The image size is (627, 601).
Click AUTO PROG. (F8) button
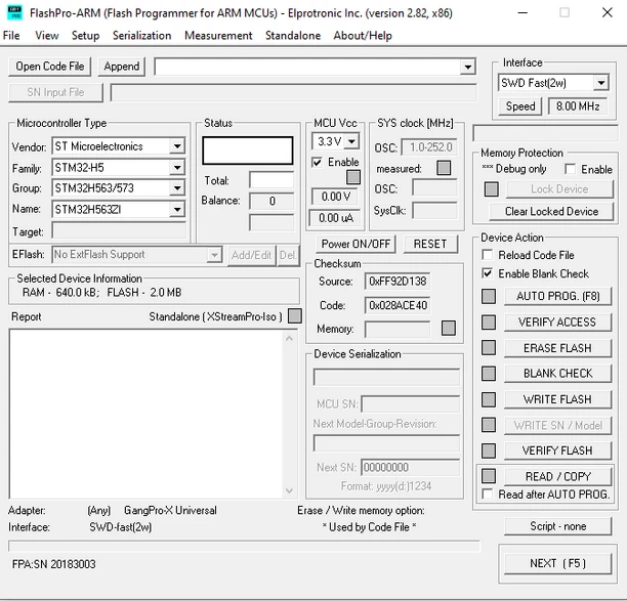(x=558, y=296)
